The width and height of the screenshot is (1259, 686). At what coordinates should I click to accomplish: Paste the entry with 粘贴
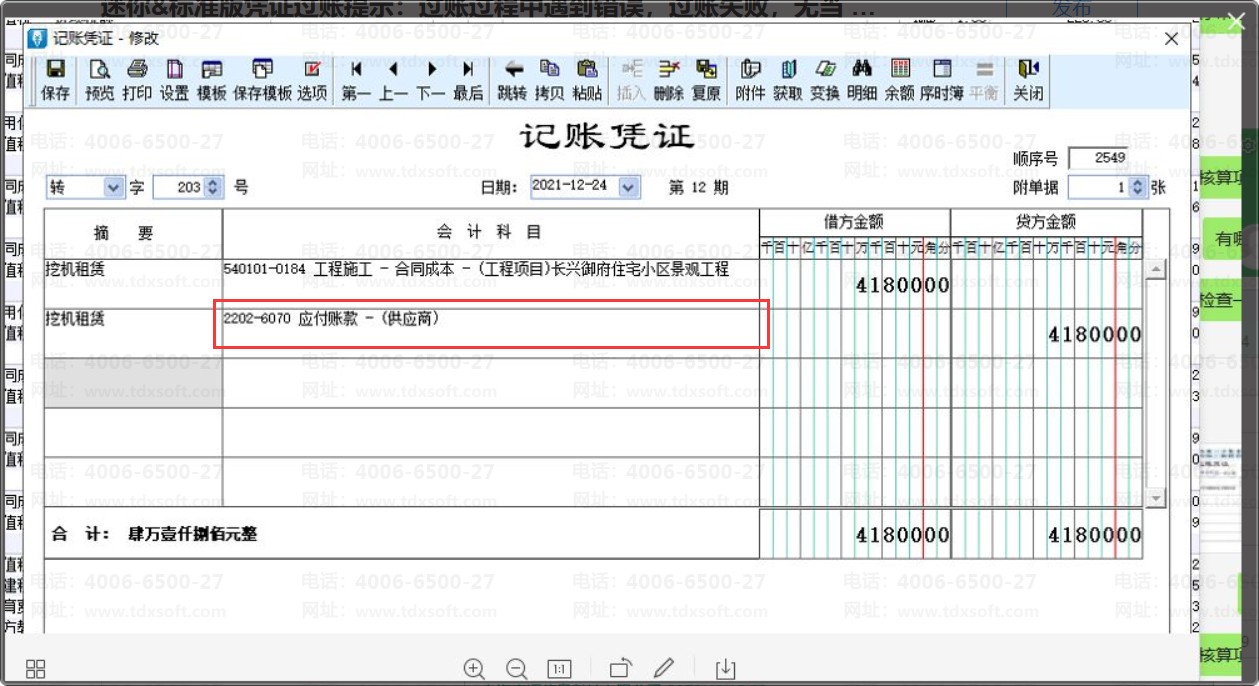click(587, 80)
